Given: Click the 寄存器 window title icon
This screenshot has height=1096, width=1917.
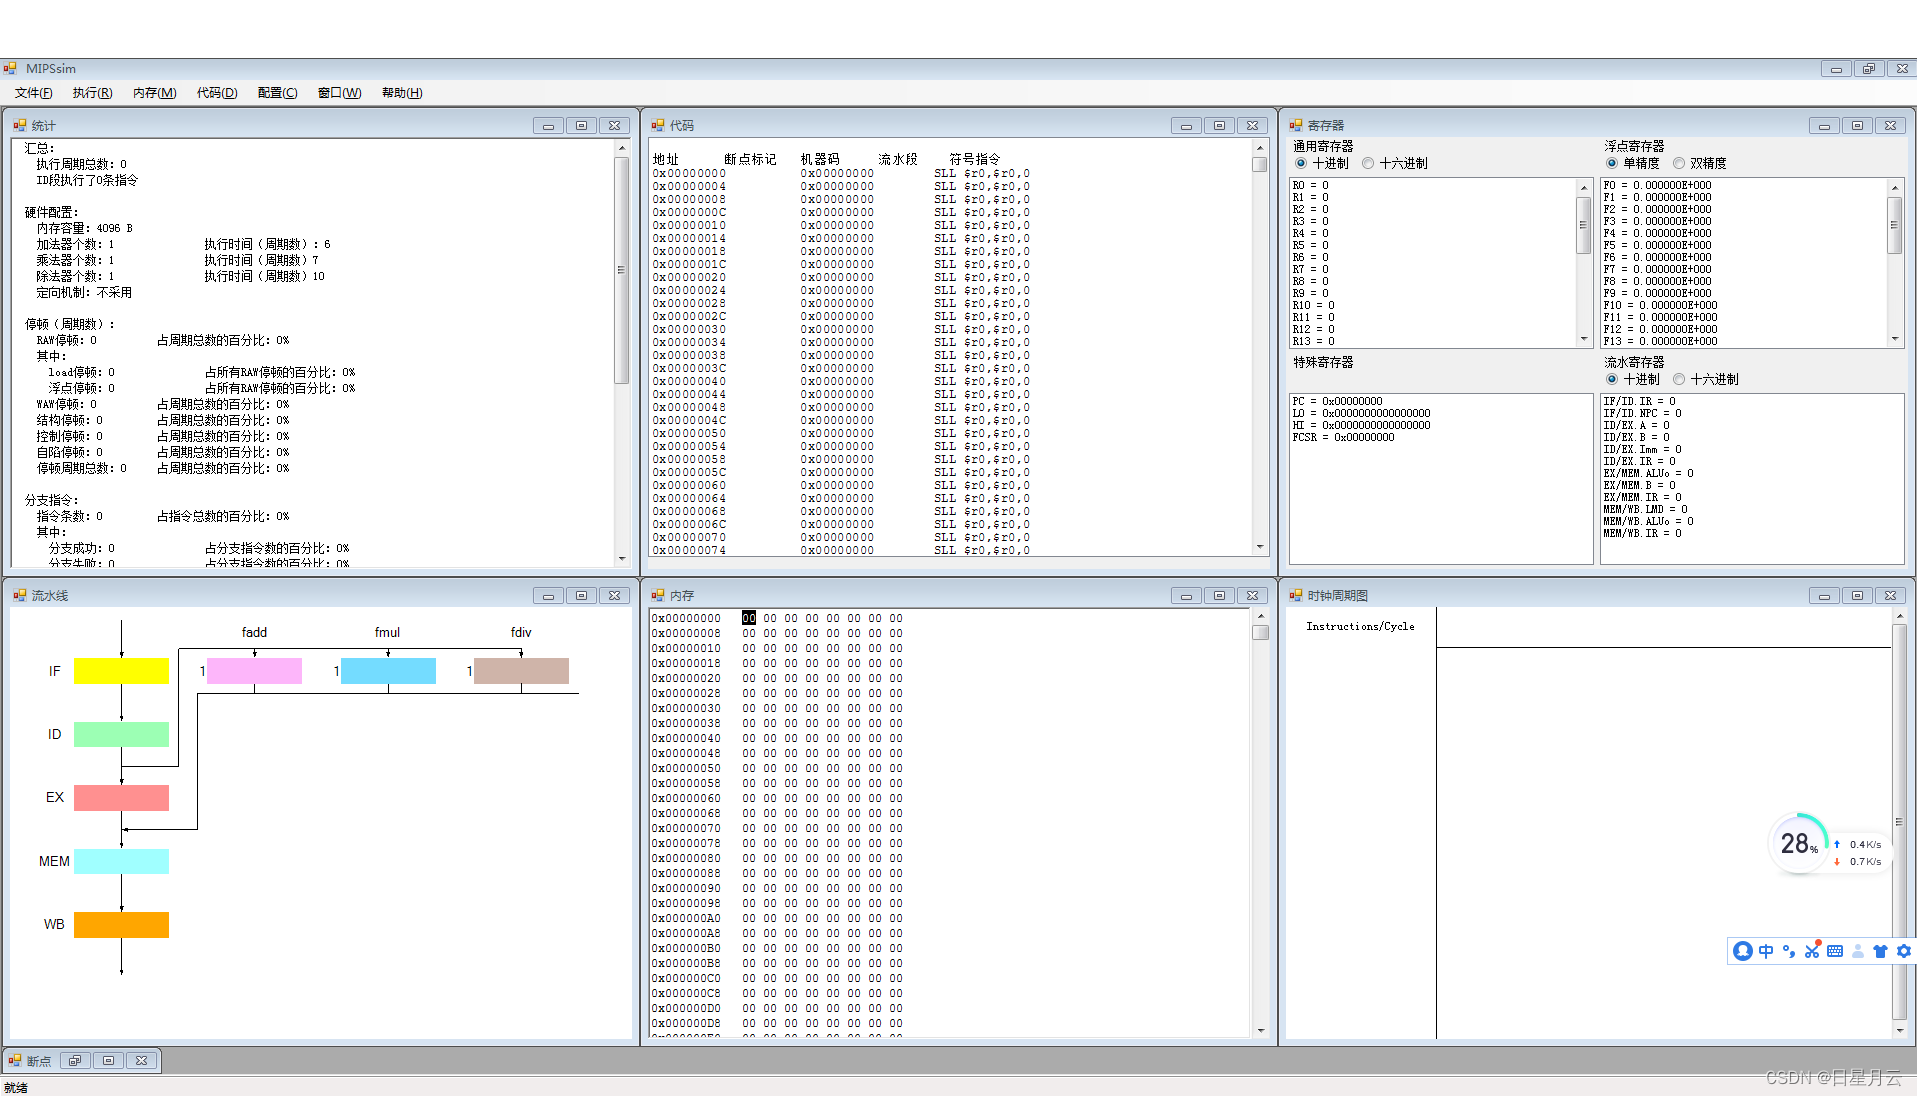Looking at the screenshot, I should pyautogui.click(x=1295, y=126).
